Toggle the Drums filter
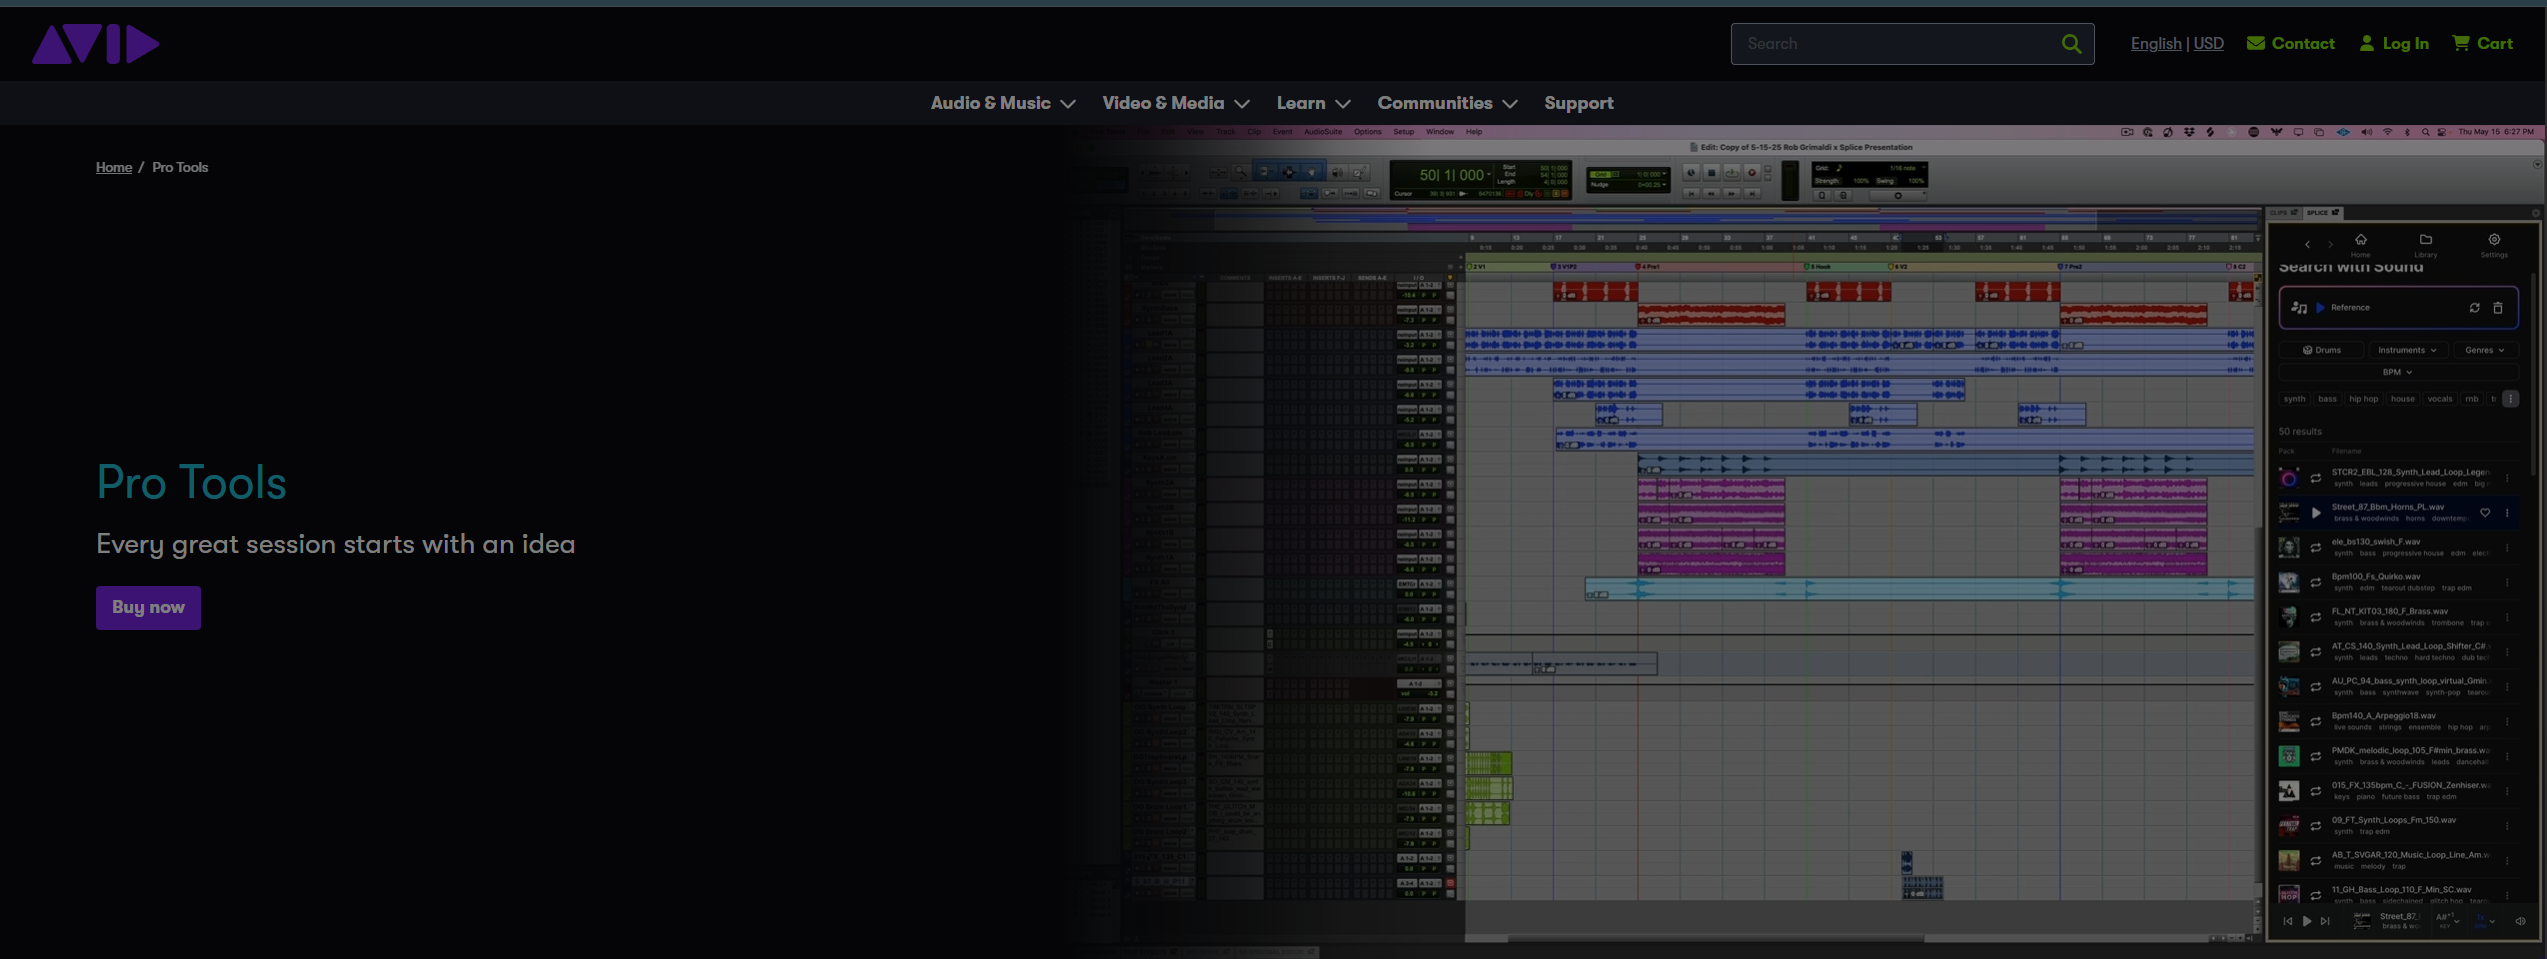 (x=2322, y=350)
